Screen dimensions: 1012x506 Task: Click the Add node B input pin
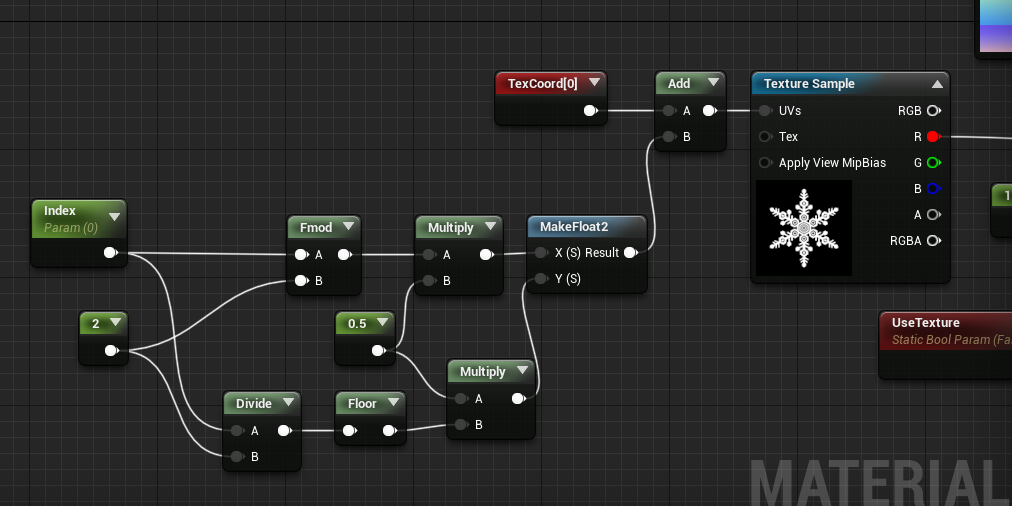pyautogui.click(x=669, y=136)
